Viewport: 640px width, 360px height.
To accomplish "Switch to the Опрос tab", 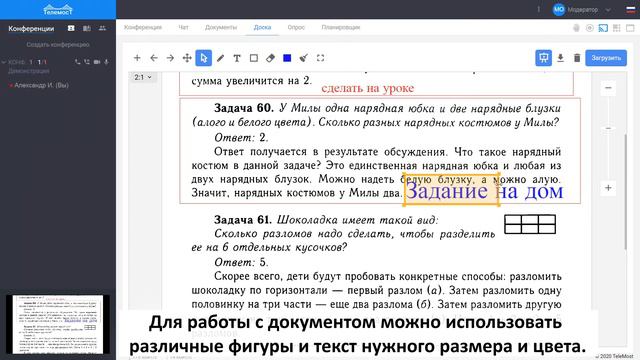I will pos(296,27).
